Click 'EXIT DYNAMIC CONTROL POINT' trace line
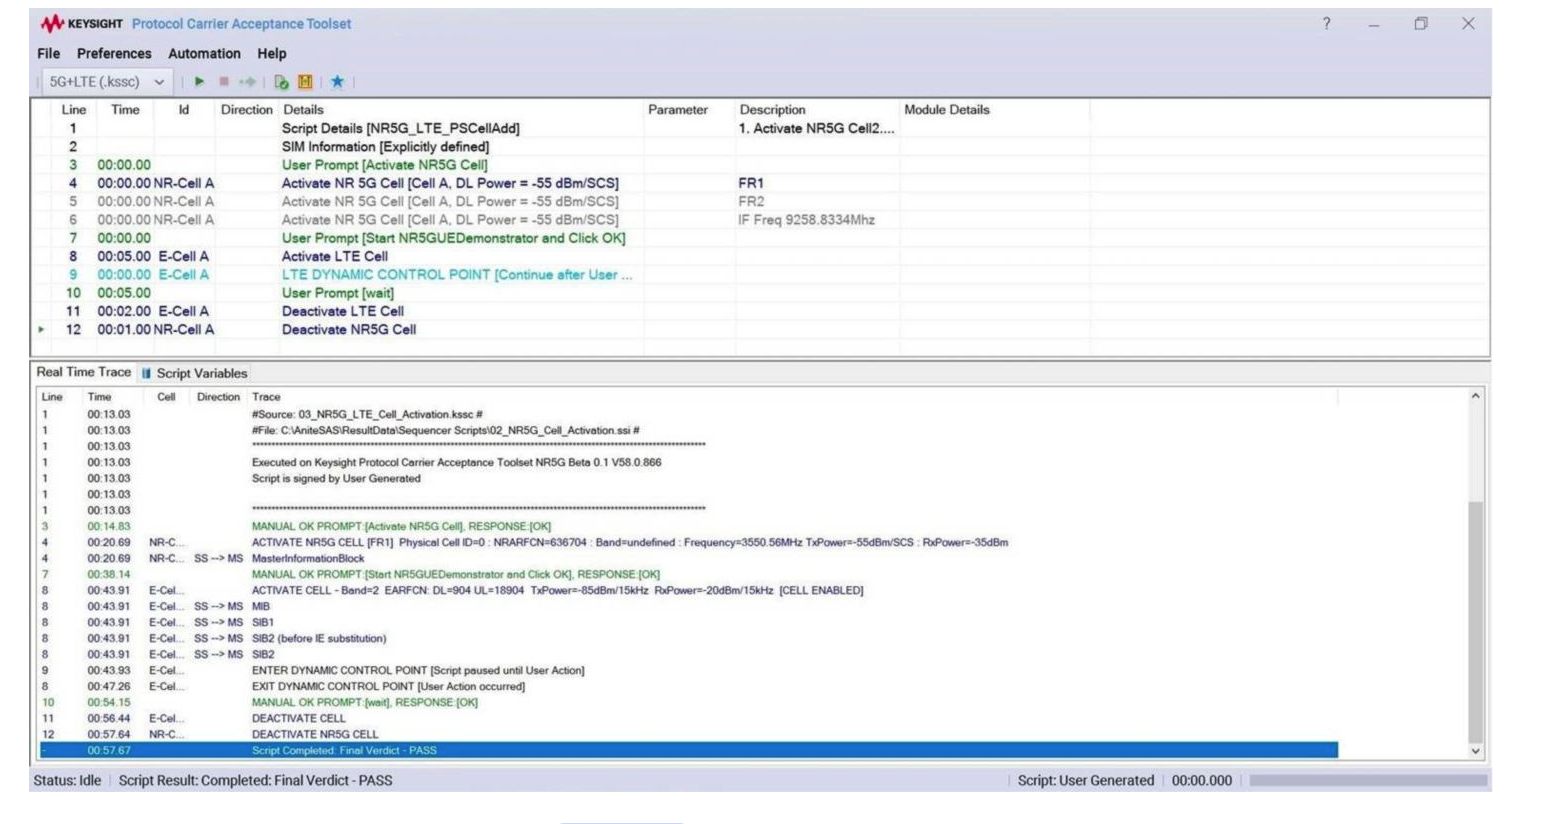Screen dimensions: 1546x824 (x=388, y=686)
